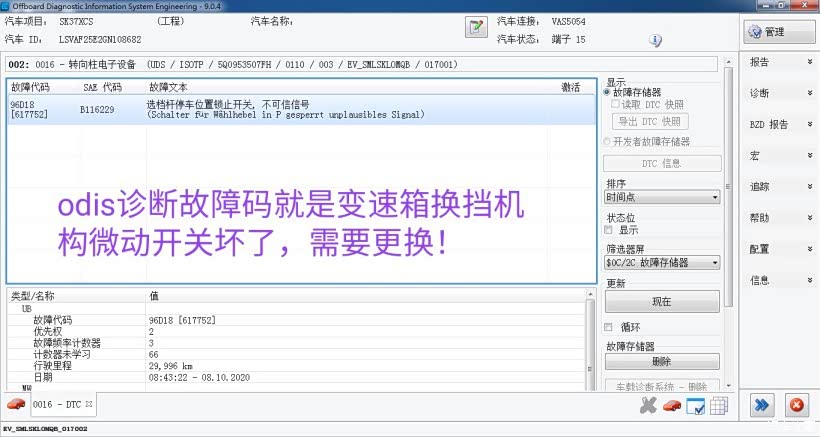Click the right options panel scroll up arrow
820x437 pixels.
coord(728,62)
